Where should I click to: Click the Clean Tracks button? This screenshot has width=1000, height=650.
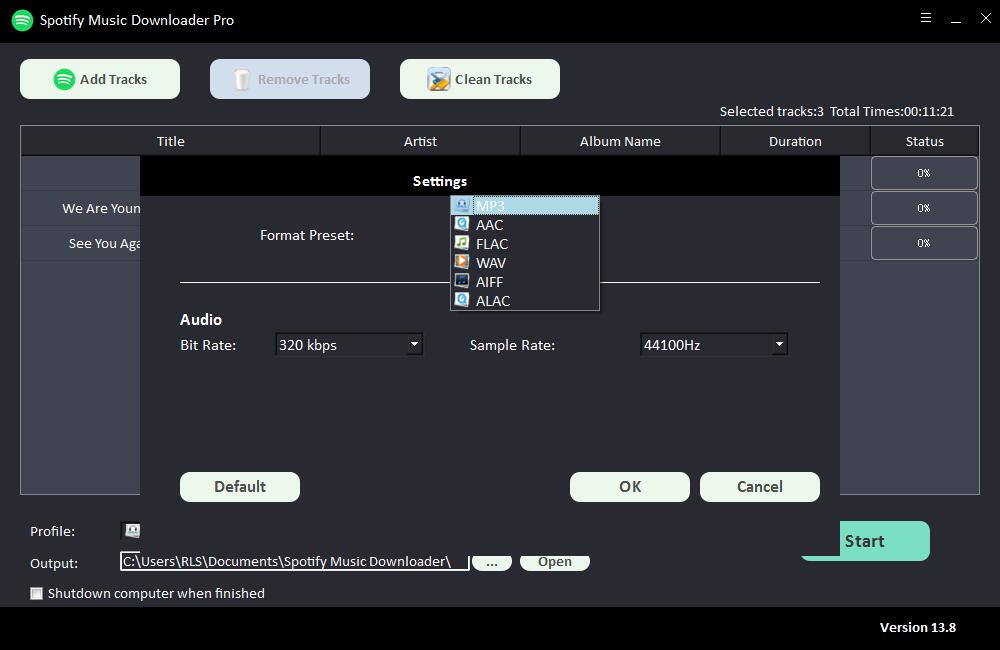(x=480, y=79)
